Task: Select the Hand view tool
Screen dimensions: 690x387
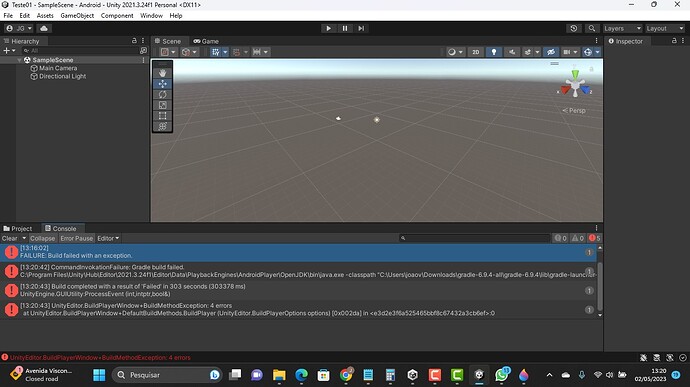Action: tap(162, 73)
